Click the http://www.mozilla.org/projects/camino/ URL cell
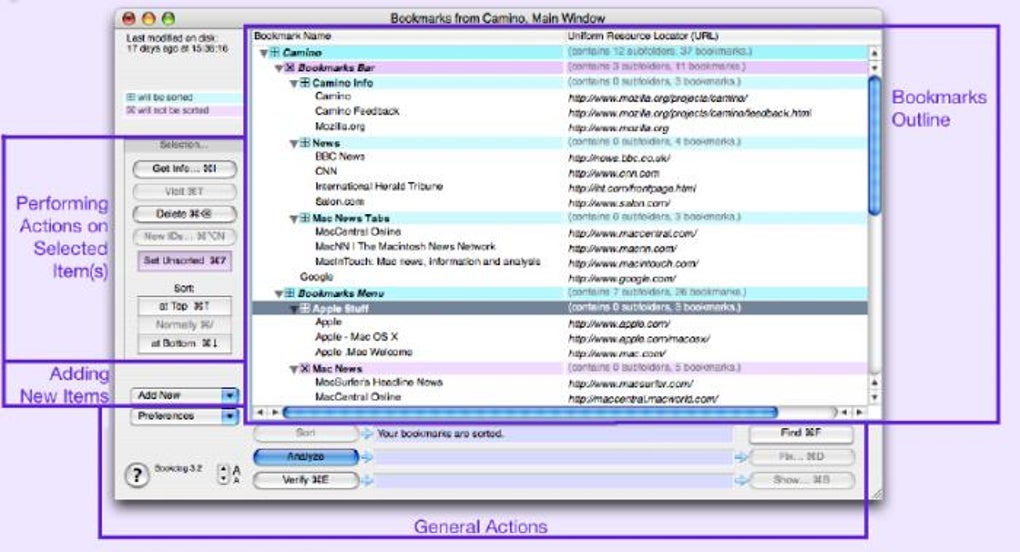This screenshot has height=552, width=1020. coord(658,99)
